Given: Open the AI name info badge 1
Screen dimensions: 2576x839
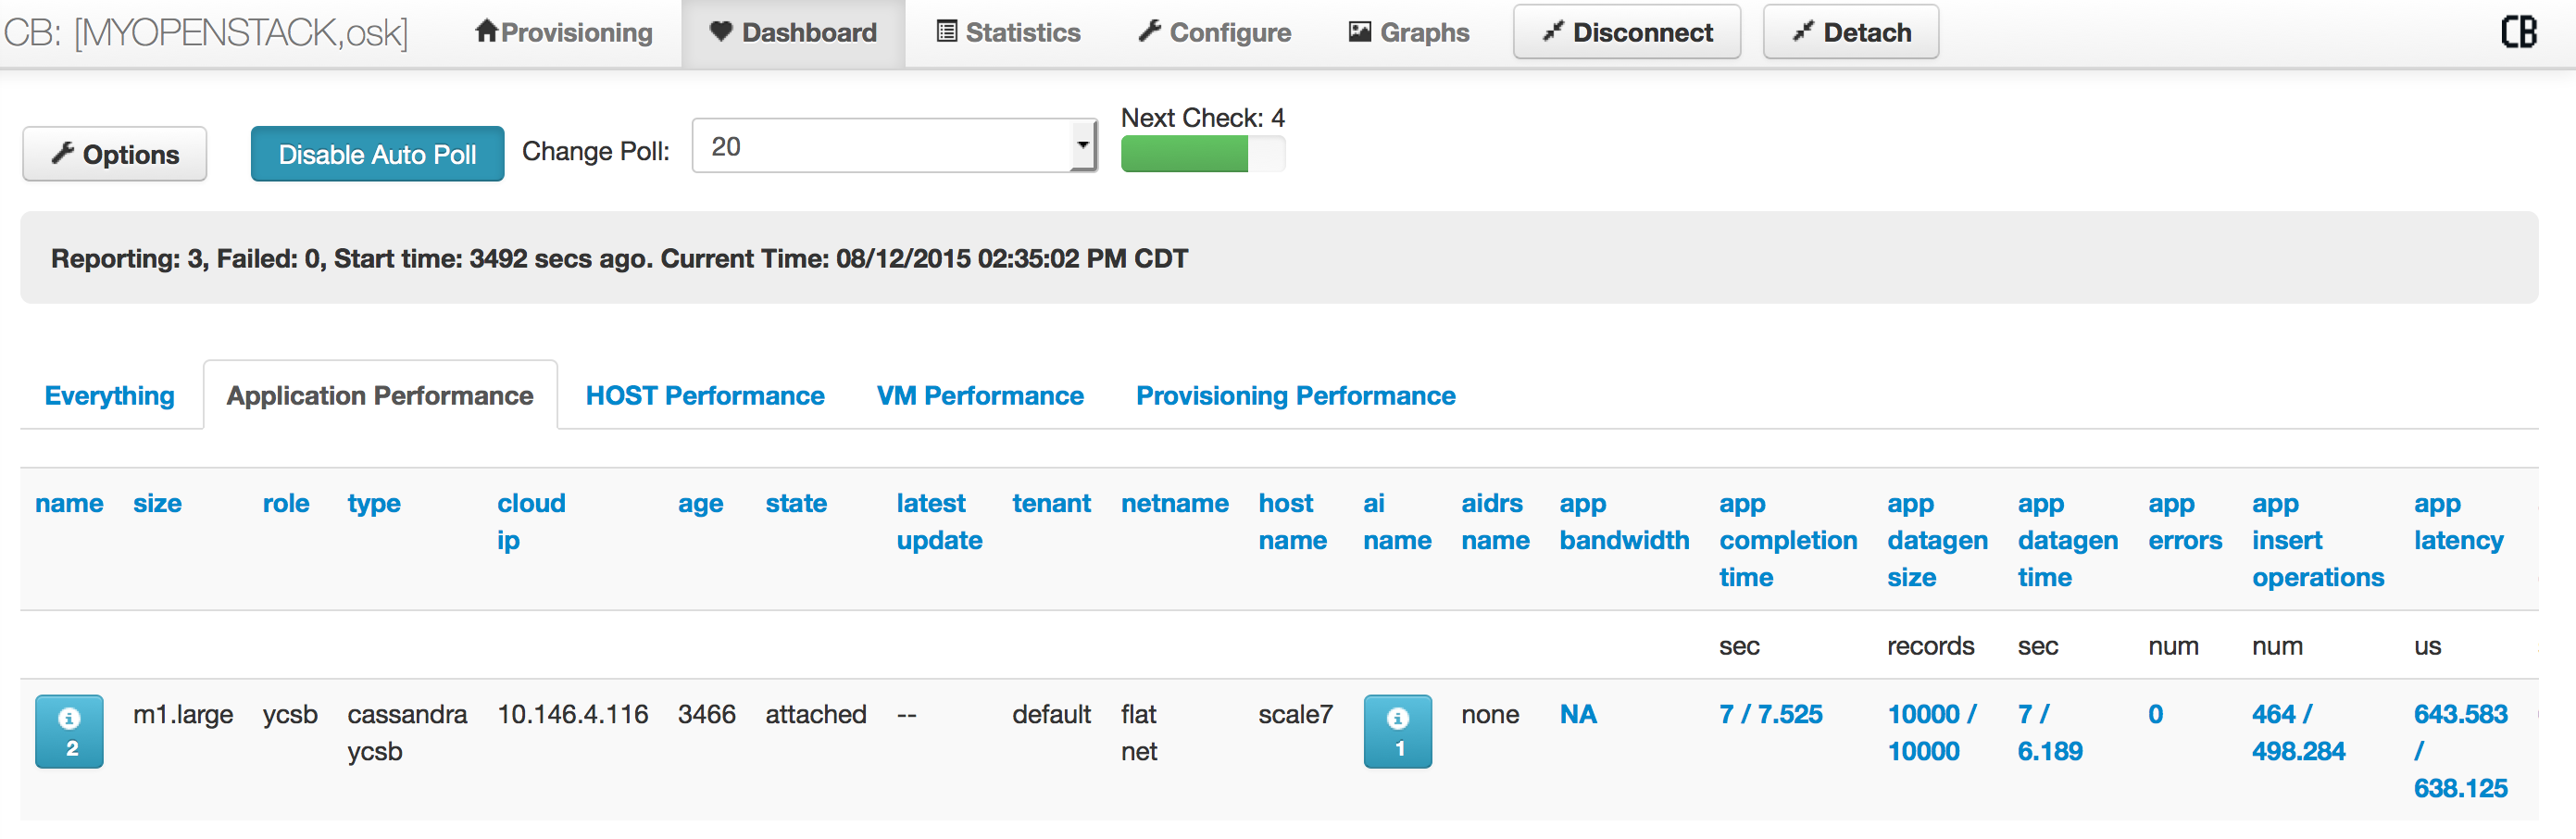Looking at the screenshot, I should click(x=1397, y=731).
